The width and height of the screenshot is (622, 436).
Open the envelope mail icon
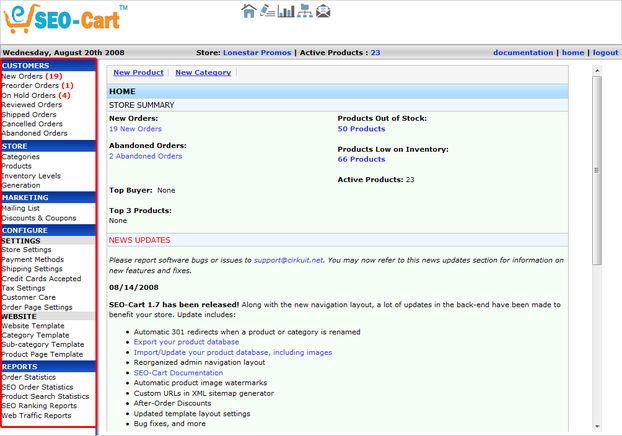pyautogui.click(x=323, y=11)
